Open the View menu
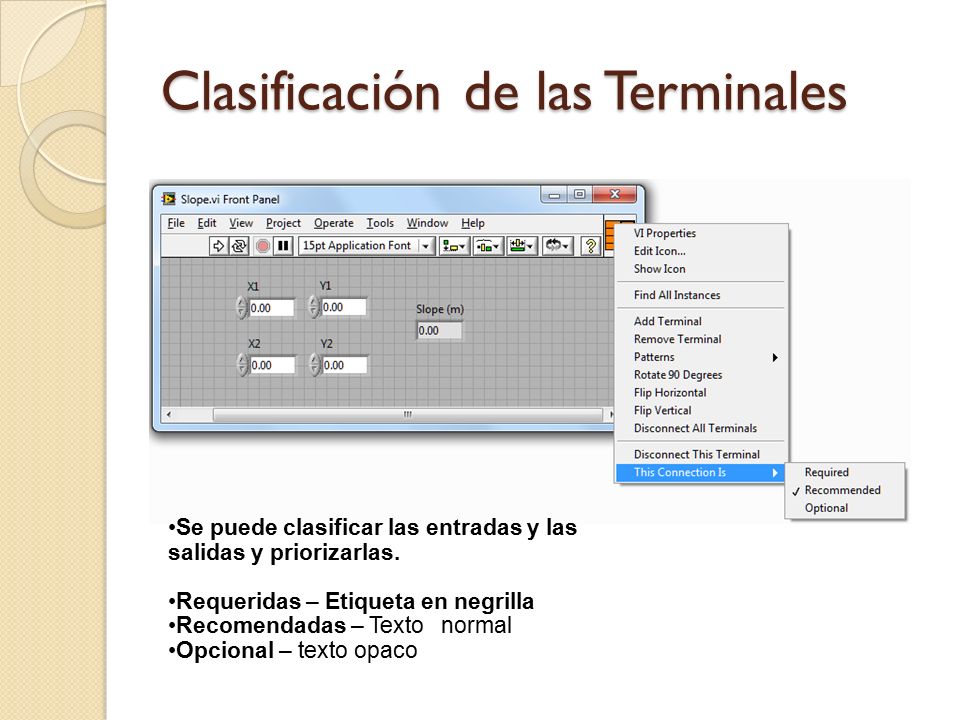The width and height of the screenshot is (960, 720). click(x=241, y=223)
